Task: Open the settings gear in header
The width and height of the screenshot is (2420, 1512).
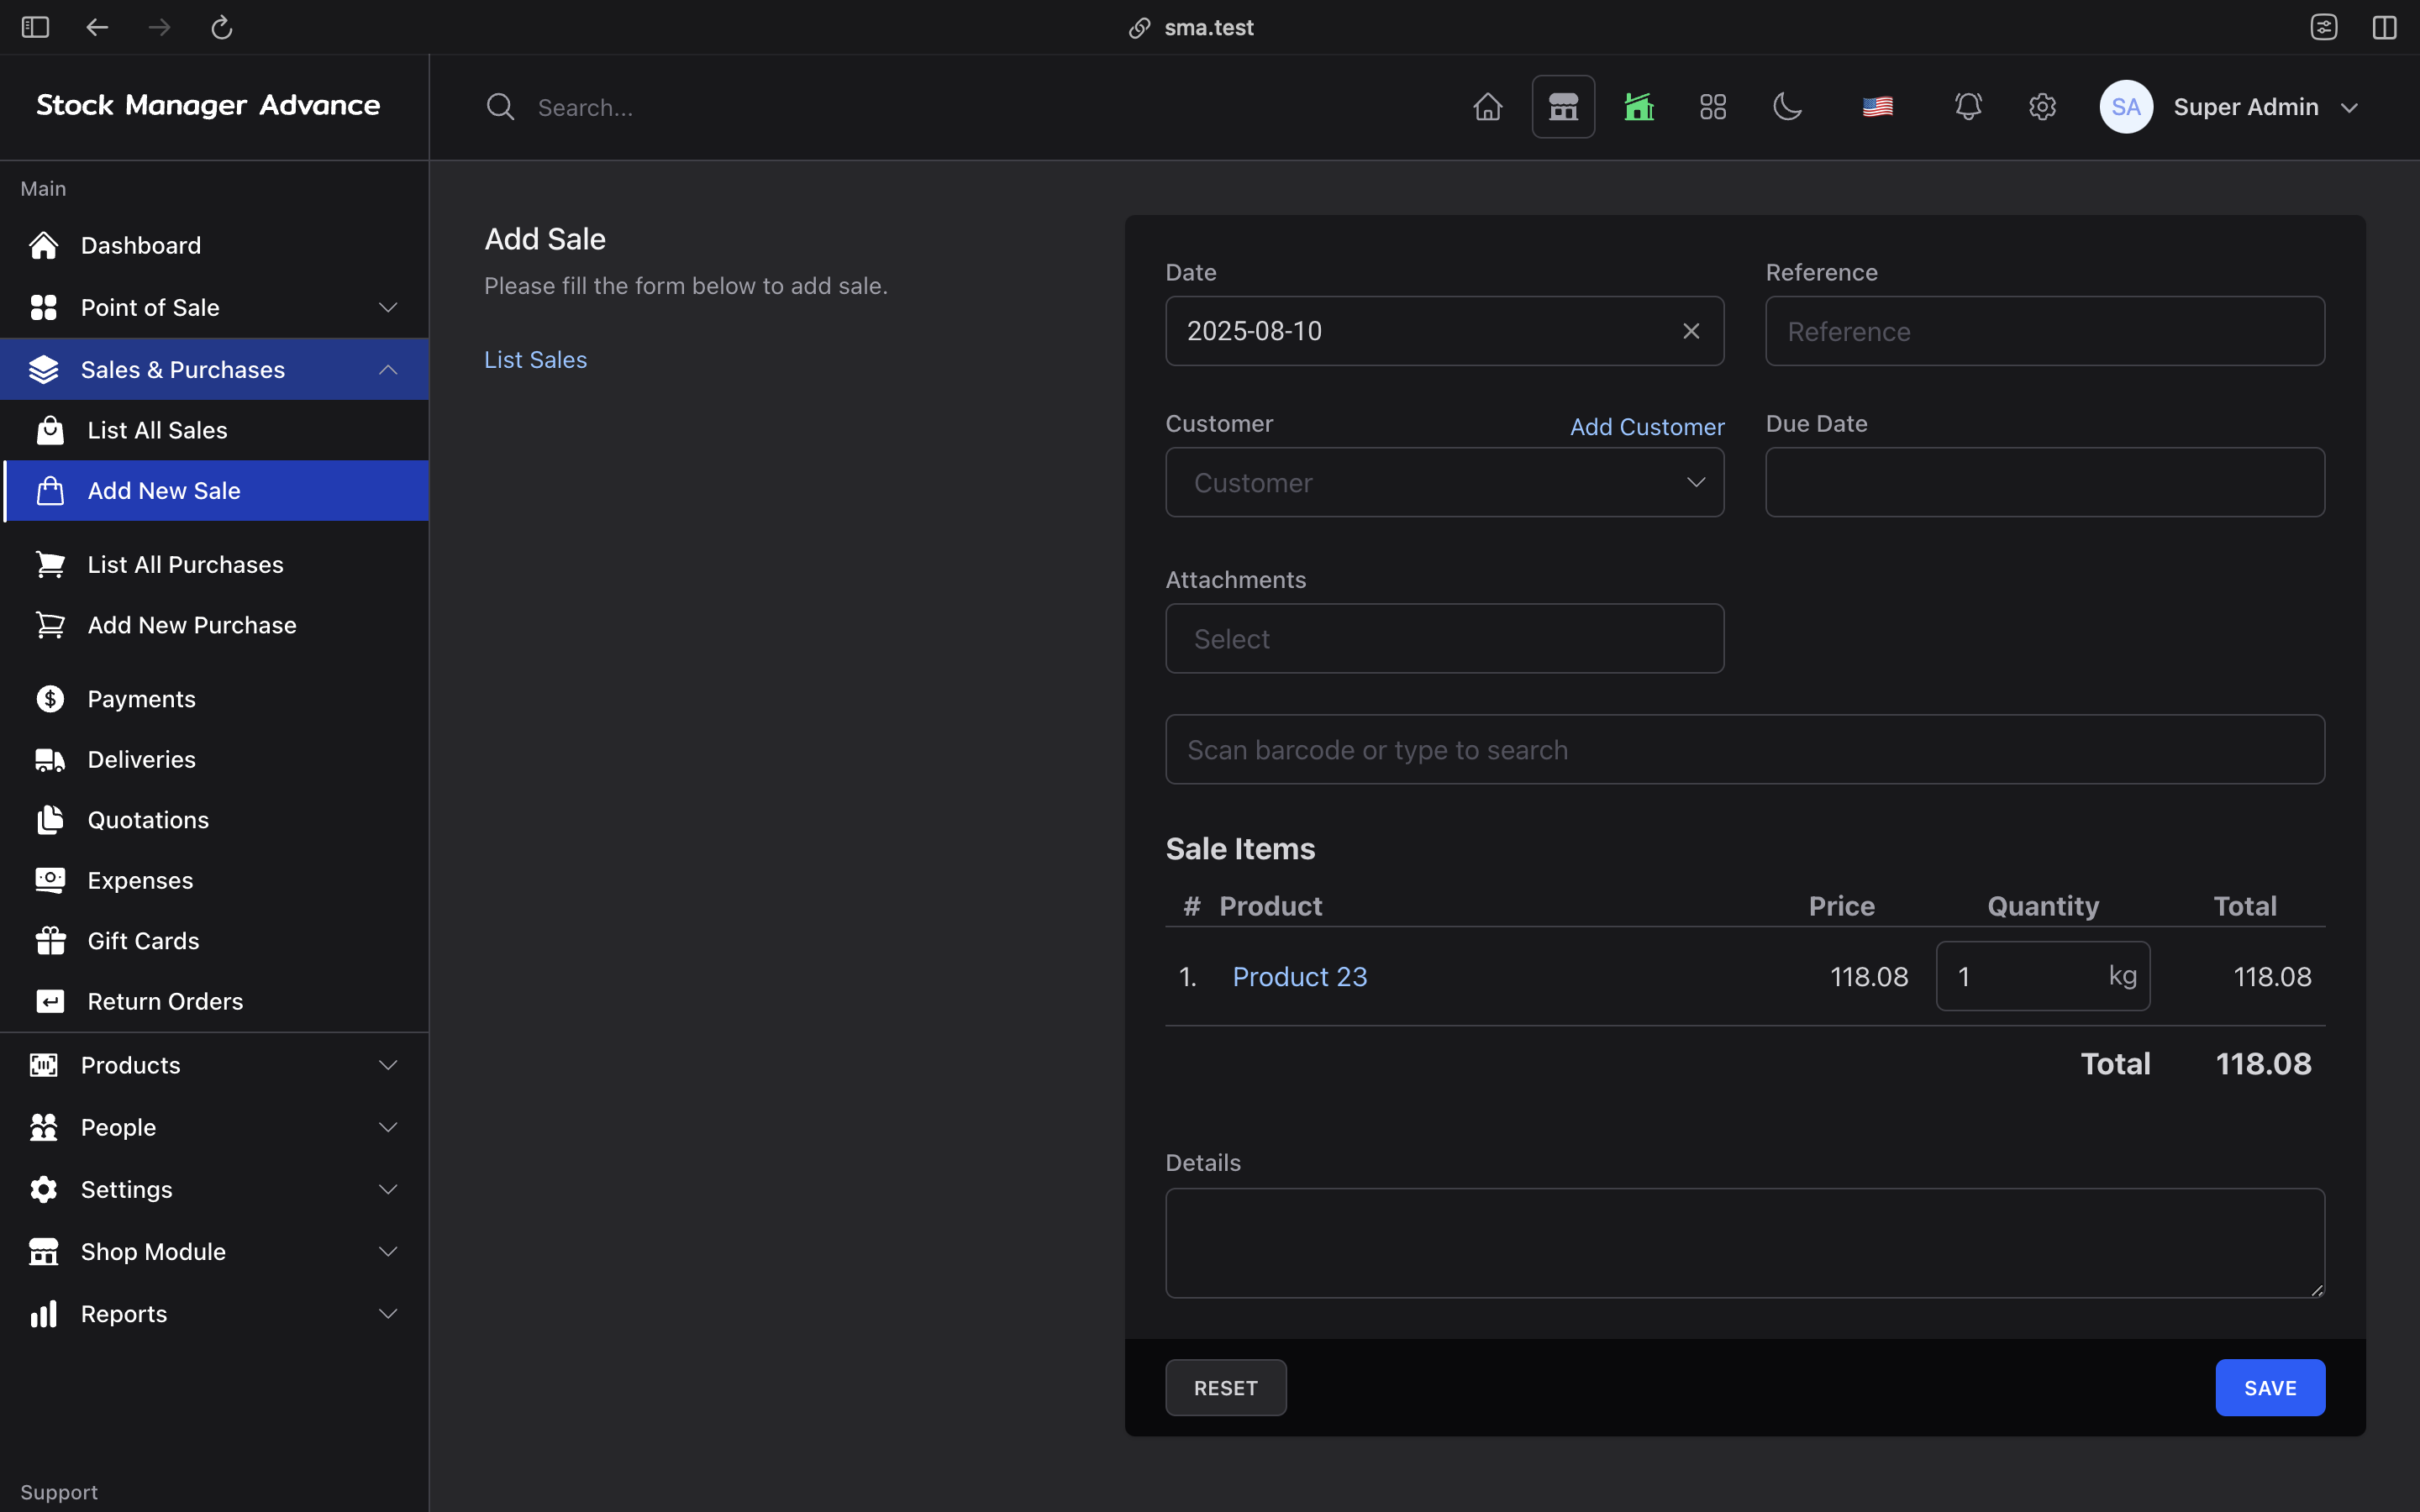Action: (2042, 107)
